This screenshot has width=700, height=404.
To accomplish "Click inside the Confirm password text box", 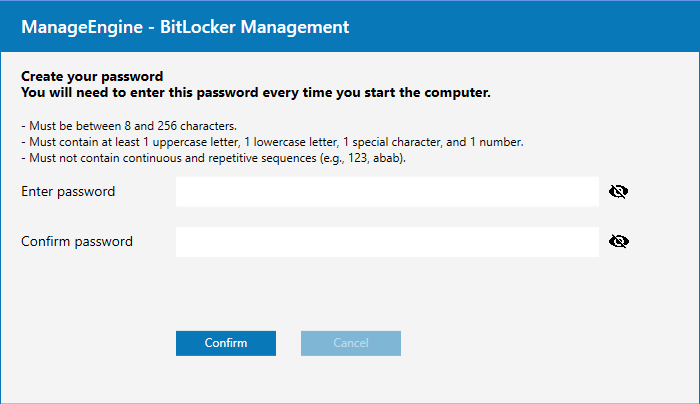I will click(387, 241).
